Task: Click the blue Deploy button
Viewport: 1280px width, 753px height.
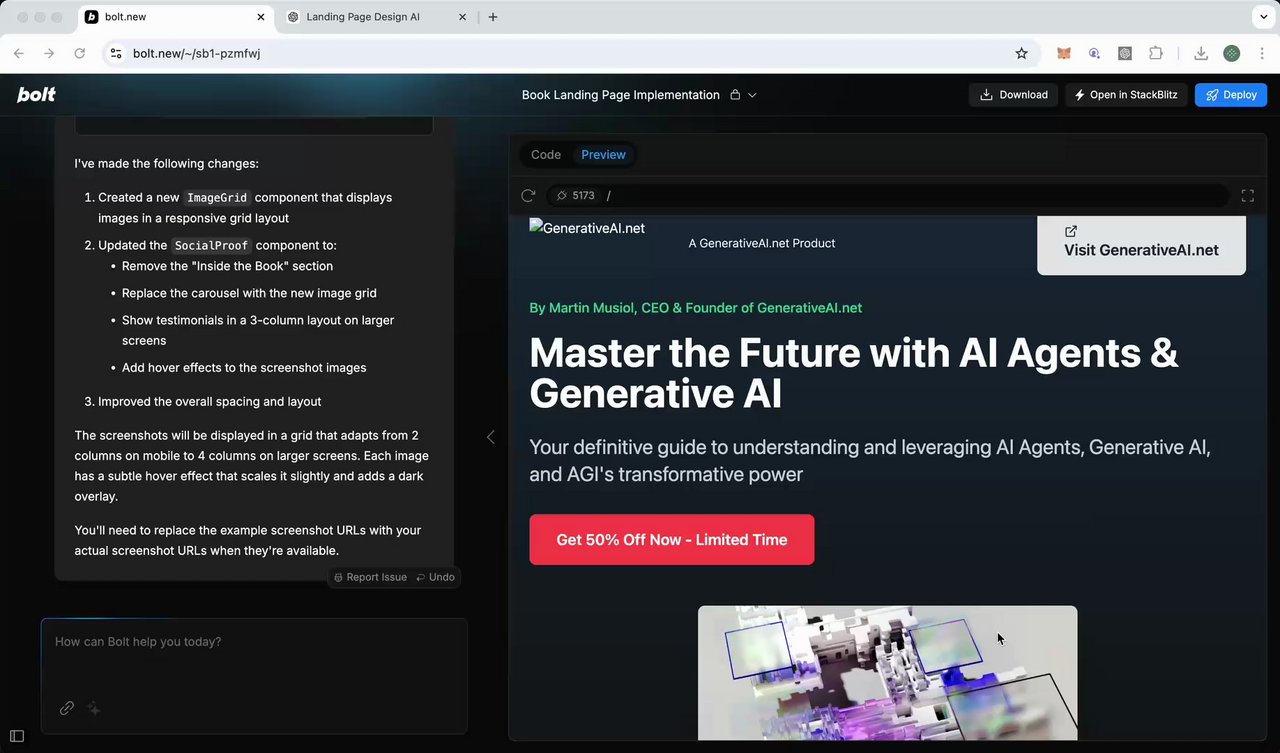Action: click(x=1231, y=95)
